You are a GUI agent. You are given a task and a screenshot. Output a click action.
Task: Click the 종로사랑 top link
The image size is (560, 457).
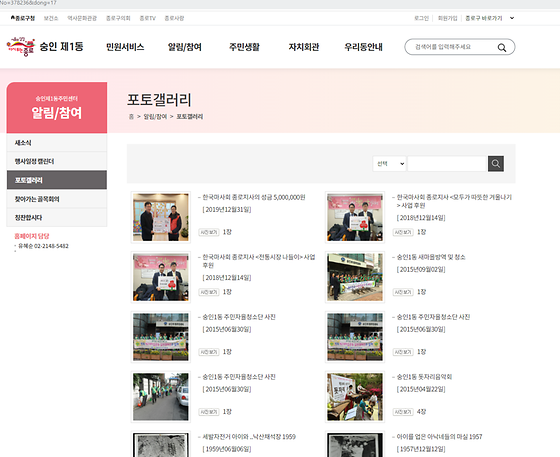click(174, 18)
